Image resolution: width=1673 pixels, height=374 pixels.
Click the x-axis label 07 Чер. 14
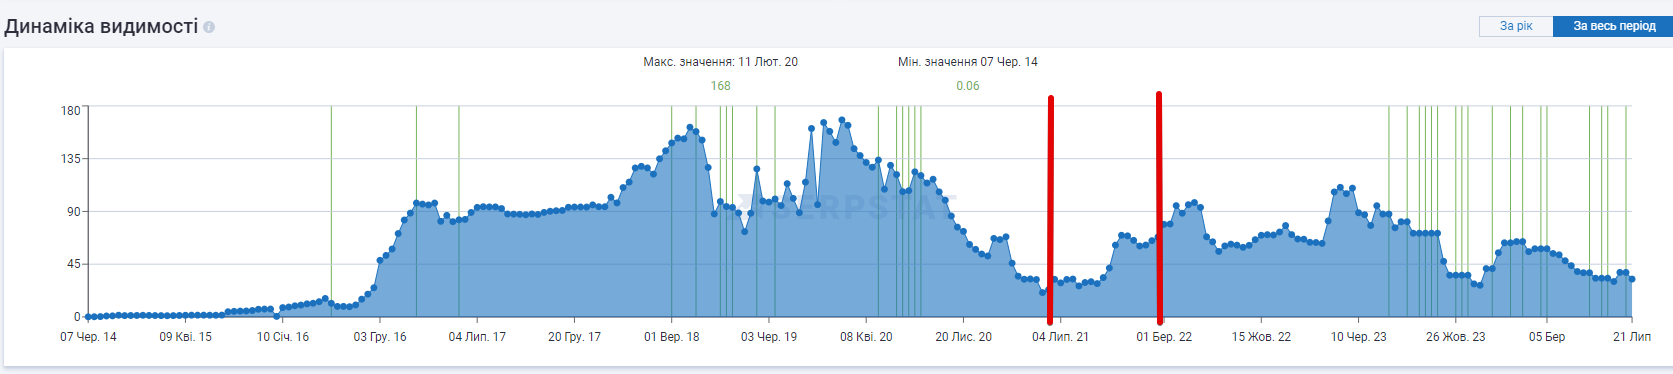tap(88, 337)
